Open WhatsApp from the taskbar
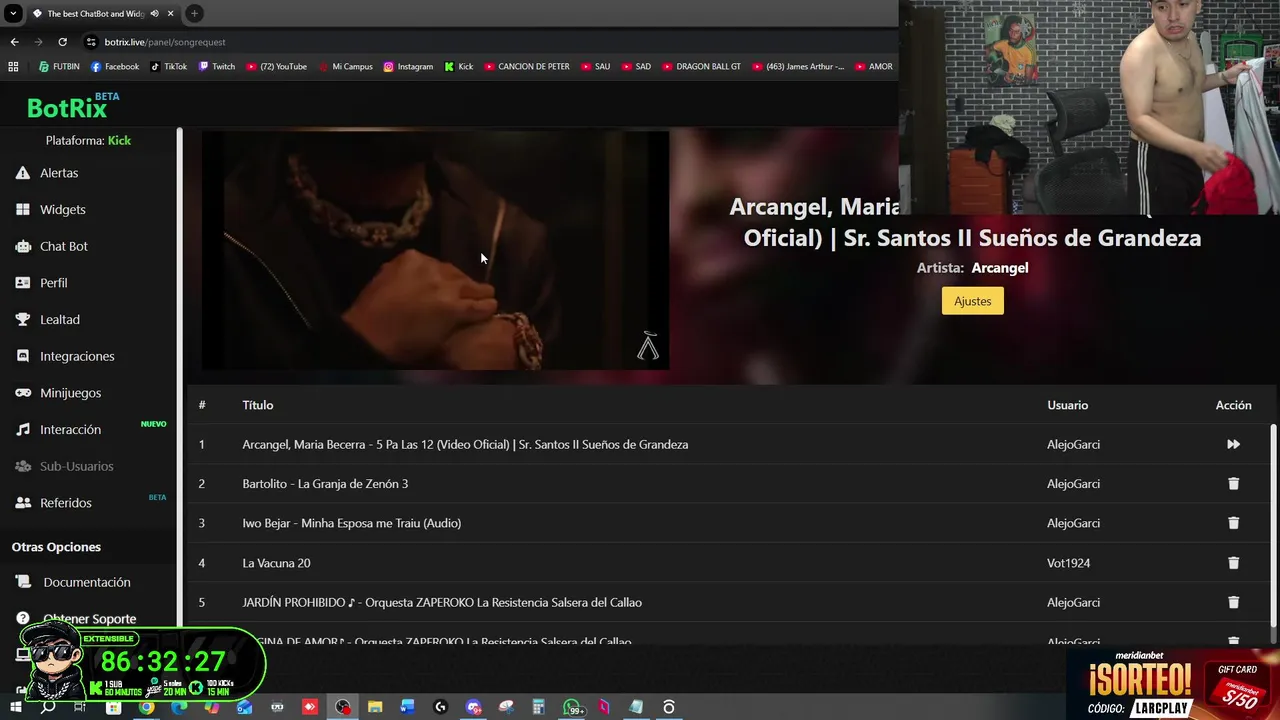Screen dimensions: 1280x720 tap(571, 707)
